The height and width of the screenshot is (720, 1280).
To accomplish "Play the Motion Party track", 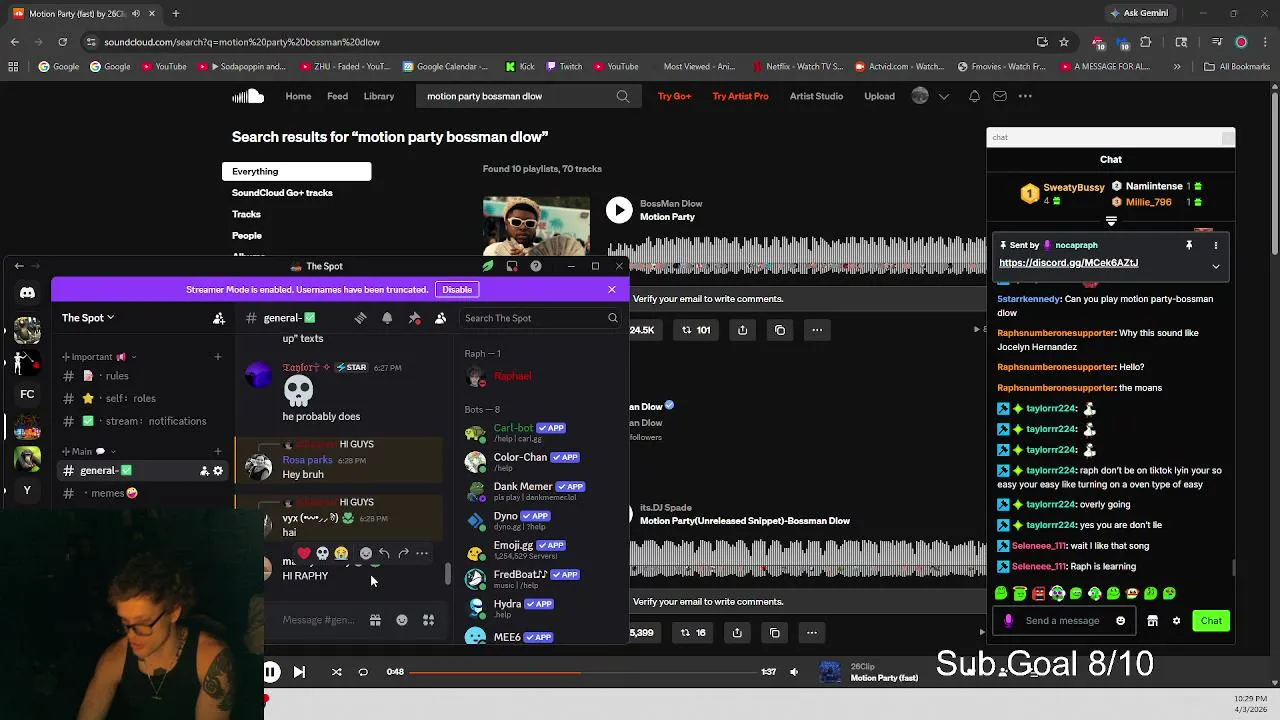I will click(x=619, y=209).
